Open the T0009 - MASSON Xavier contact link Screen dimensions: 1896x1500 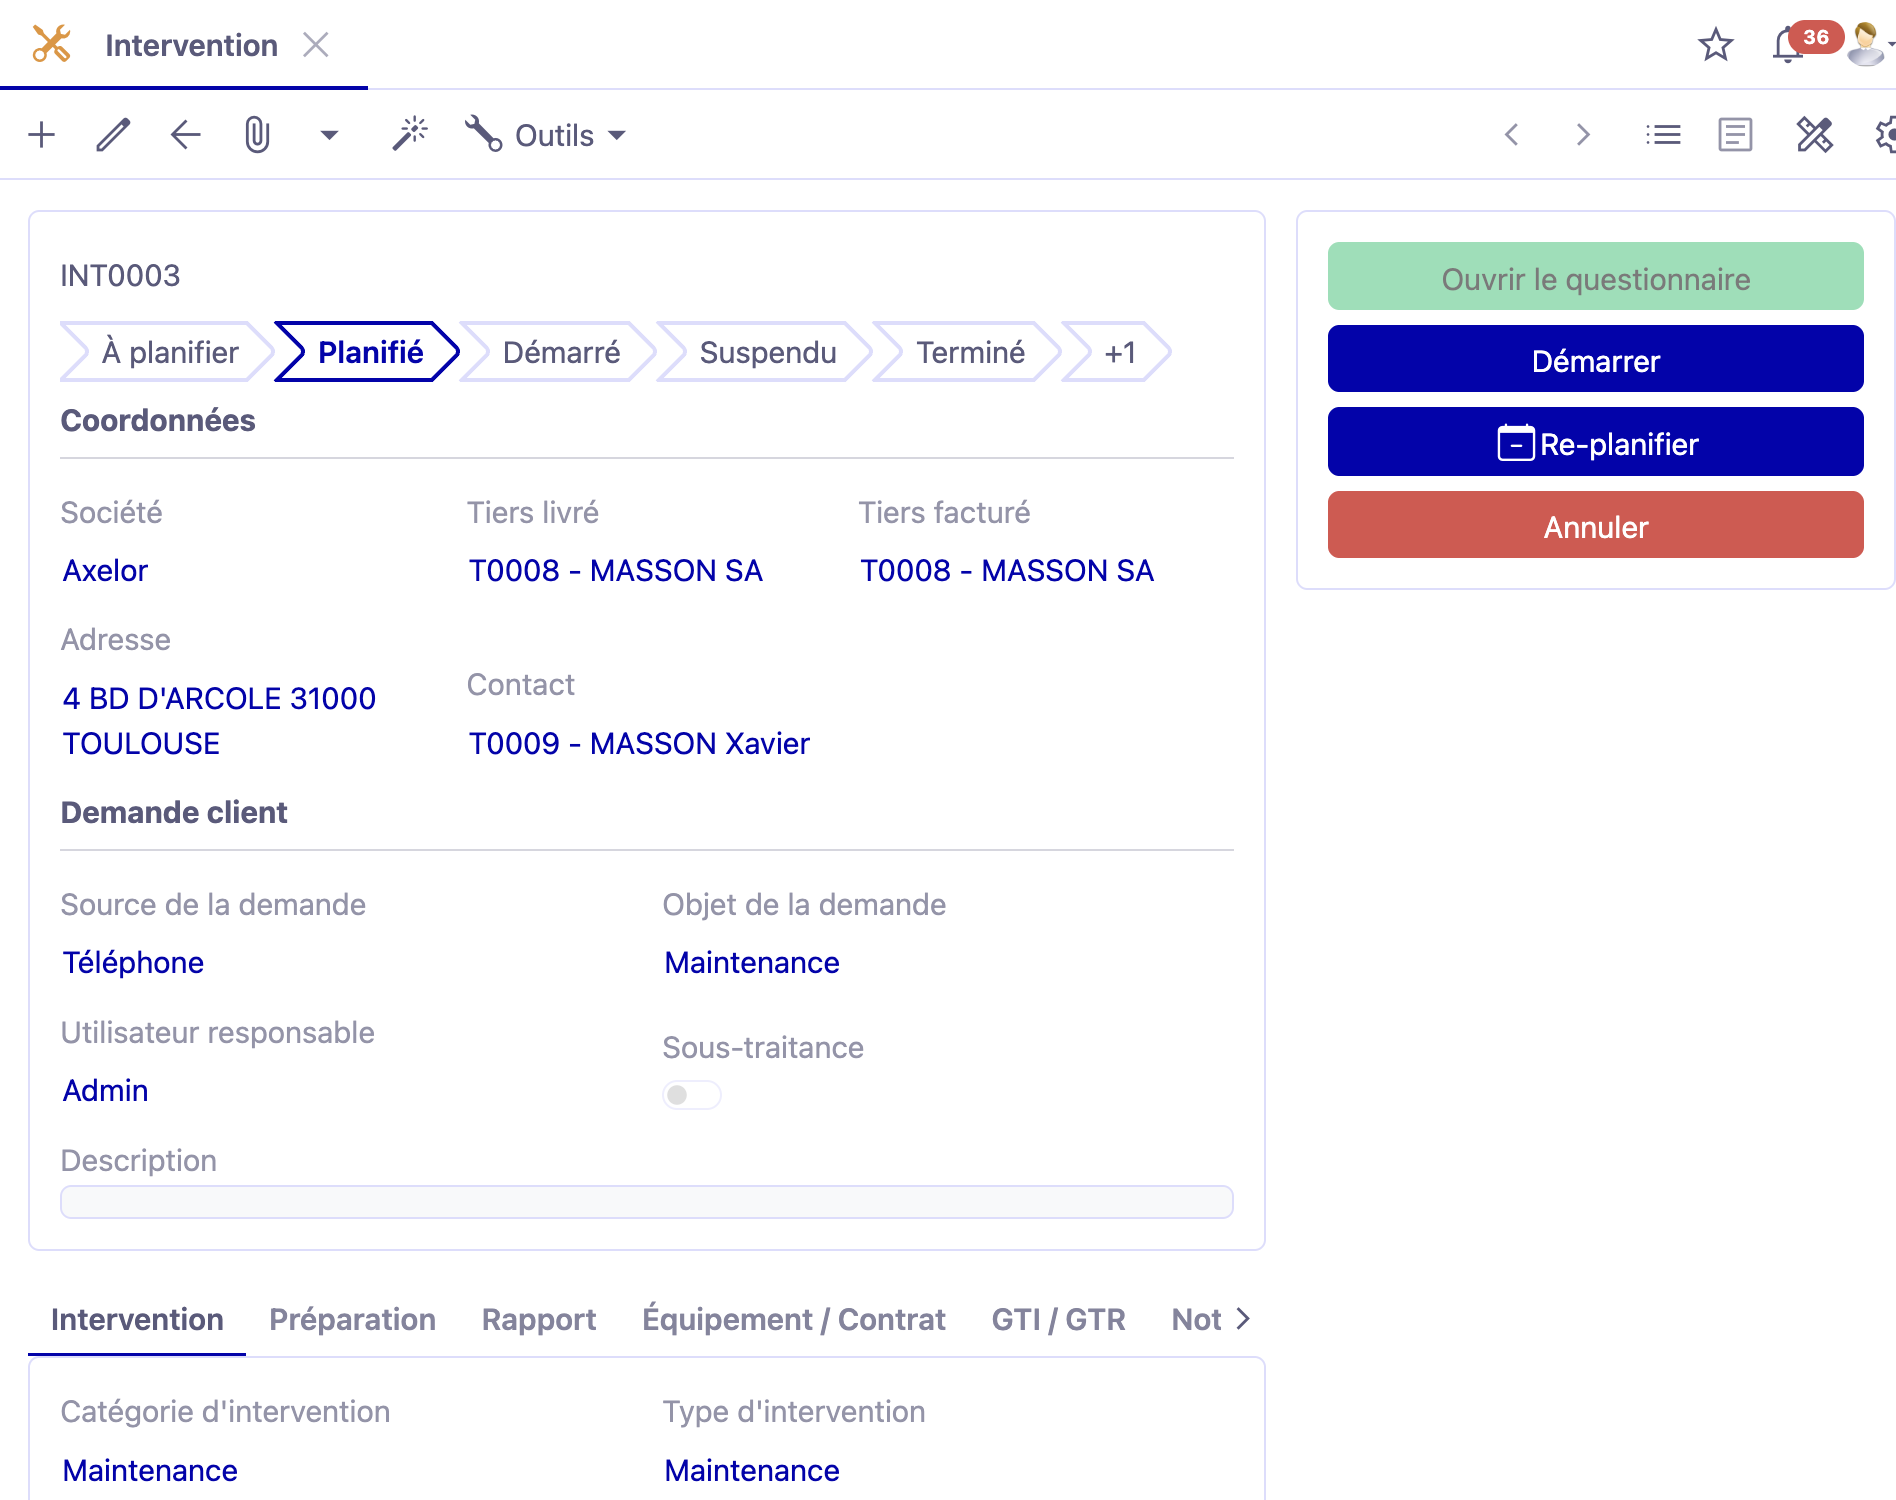[x=639, y=743]
